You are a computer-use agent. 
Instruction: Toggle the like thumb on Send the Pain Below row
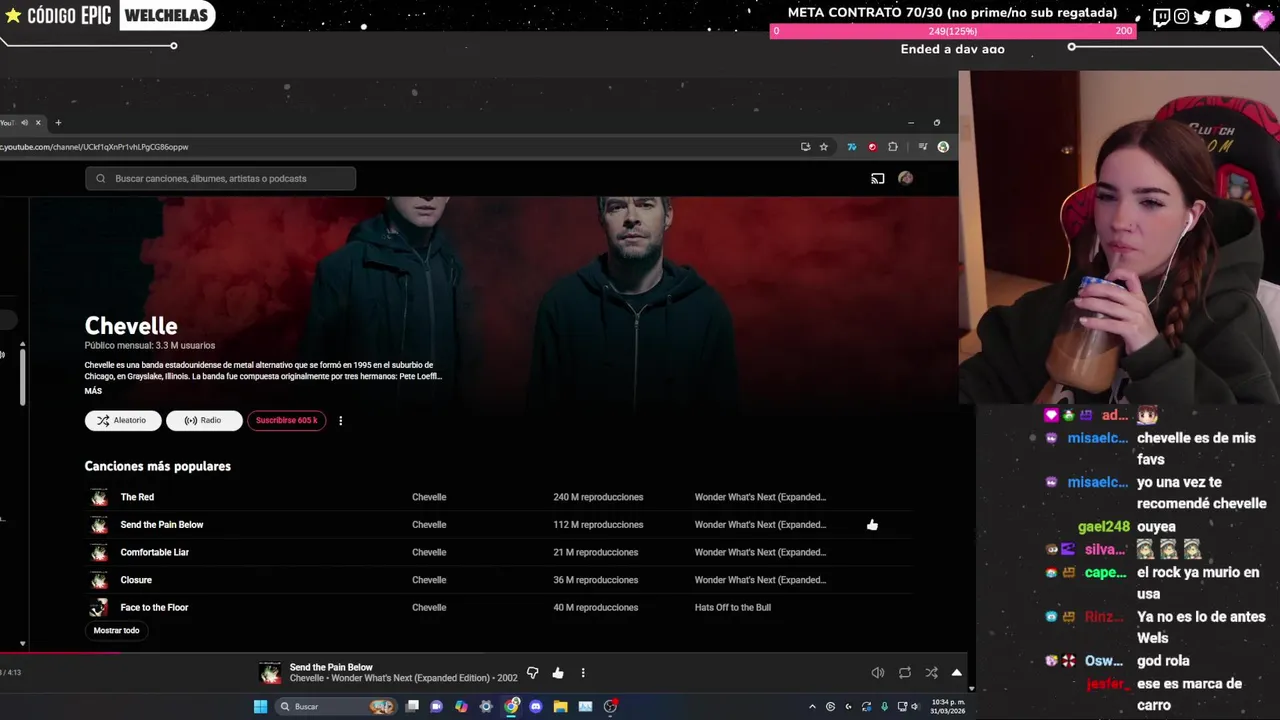[872, 525]
